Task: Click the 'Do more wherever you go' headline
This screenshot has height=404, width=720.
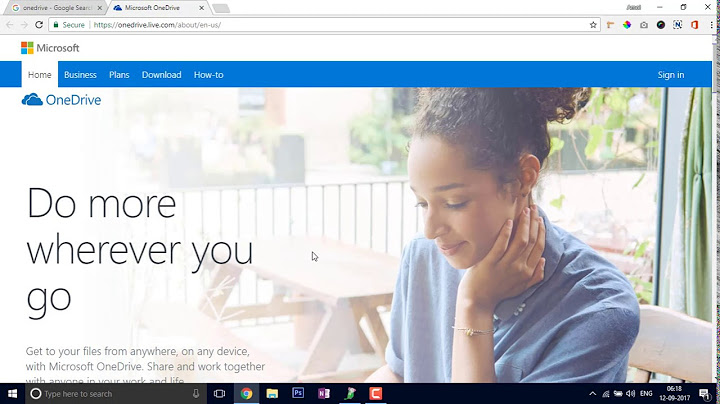Action: click(x=140, y=250)
